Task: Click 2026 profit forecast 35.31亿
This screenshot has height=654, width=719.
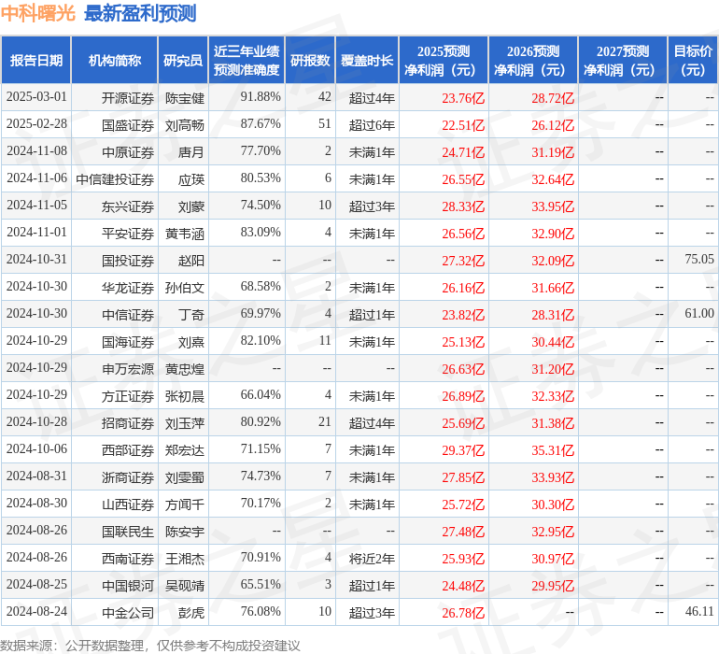Action: coord(553,450)
